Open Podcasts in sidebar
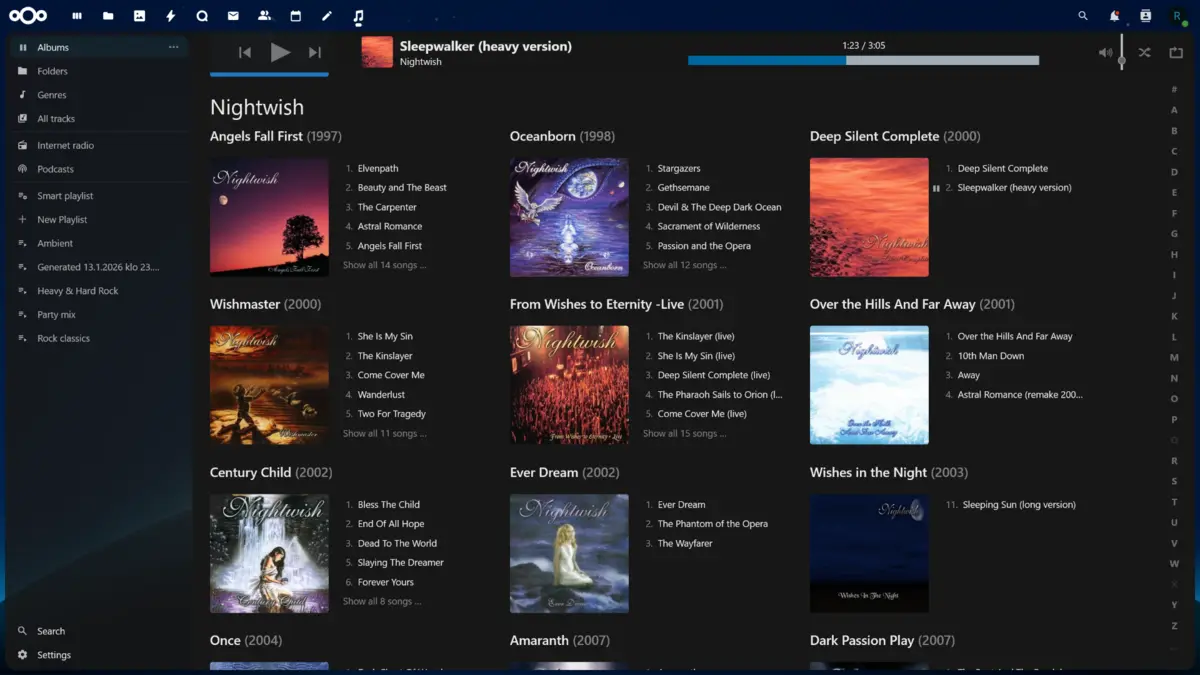The image size is (1200, 675). pyautogui.click(x=100, y=169)
